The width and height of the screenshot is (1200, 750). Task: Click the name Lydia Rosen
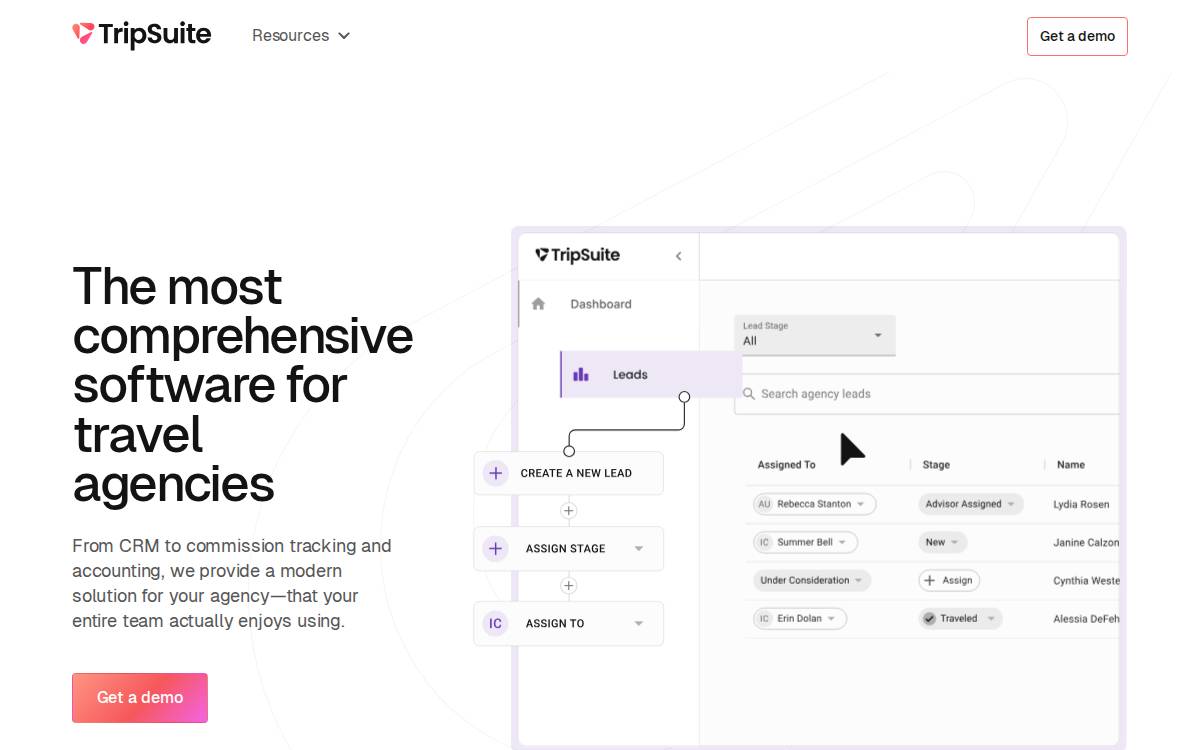[1081, 504]
